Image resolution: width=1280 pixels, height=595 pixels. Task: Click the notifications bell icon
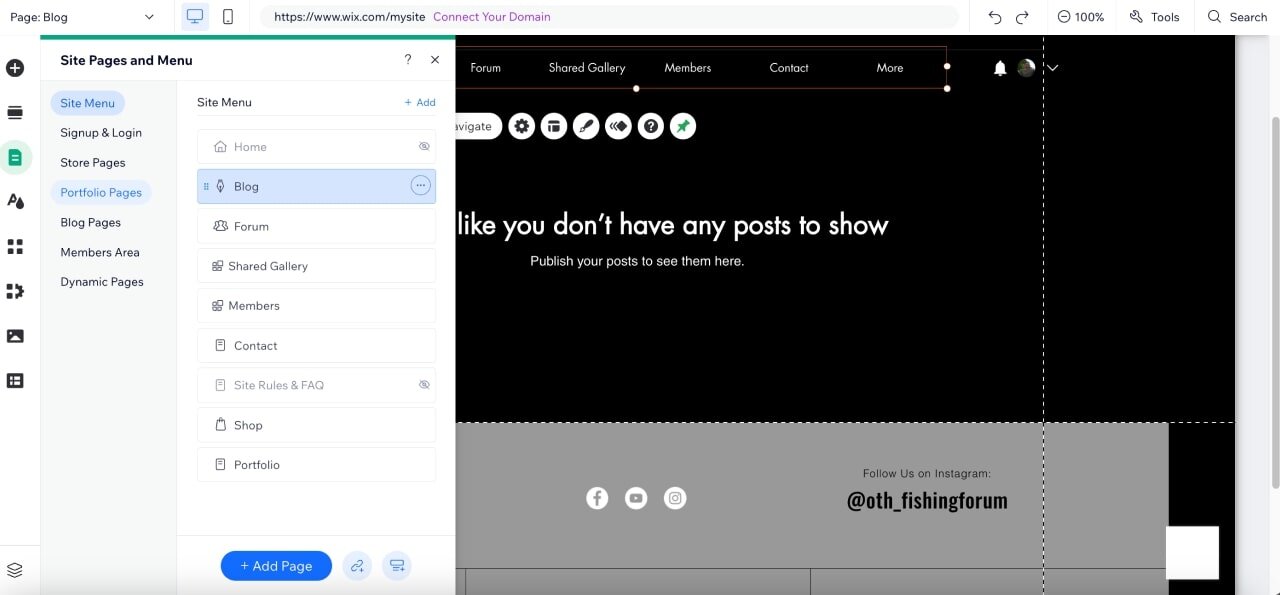(1000, 68)
